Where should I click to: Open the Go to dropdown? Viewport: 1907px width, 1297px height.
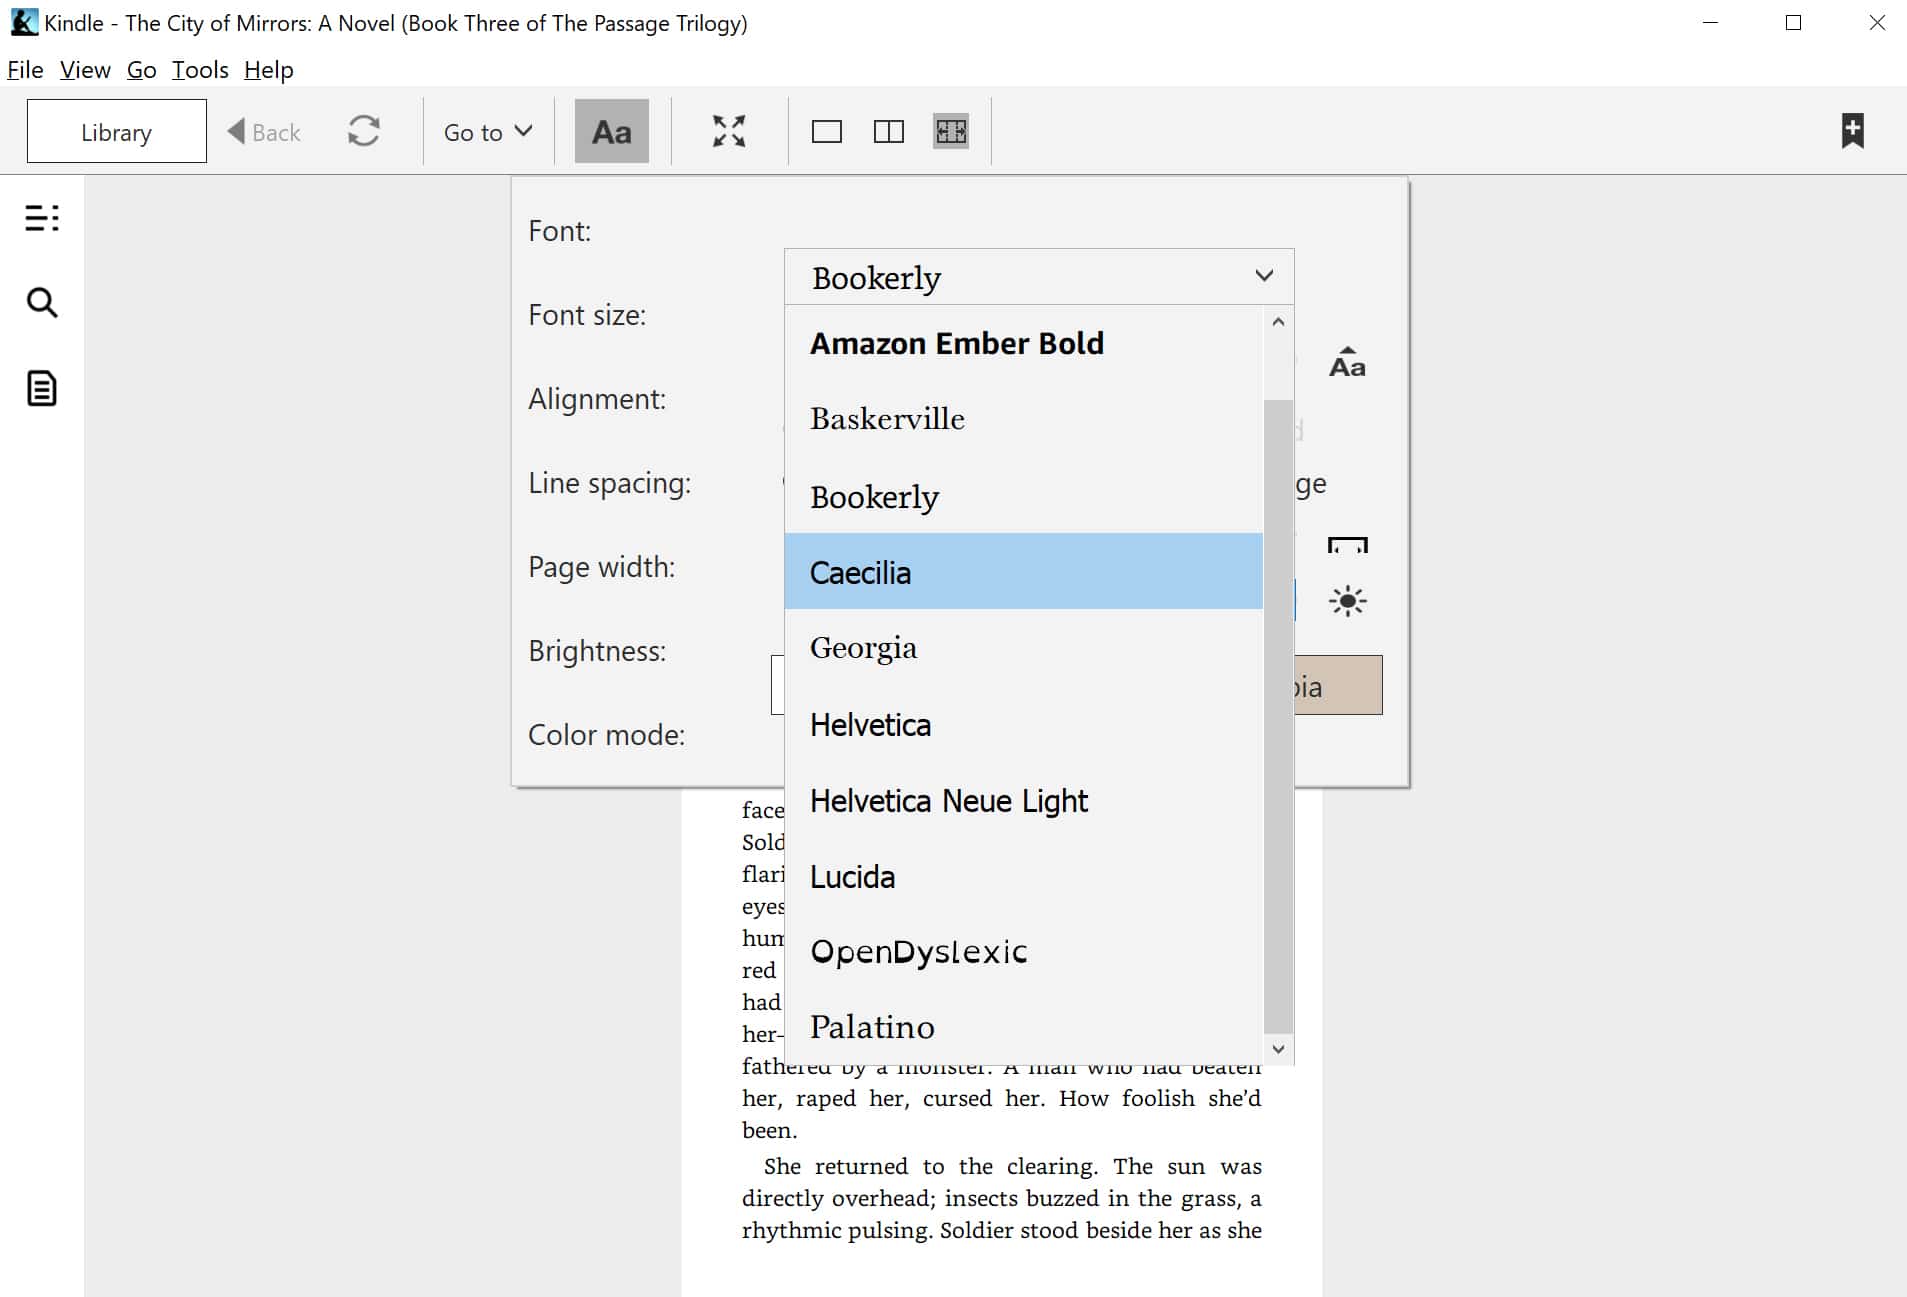point(488,132)
